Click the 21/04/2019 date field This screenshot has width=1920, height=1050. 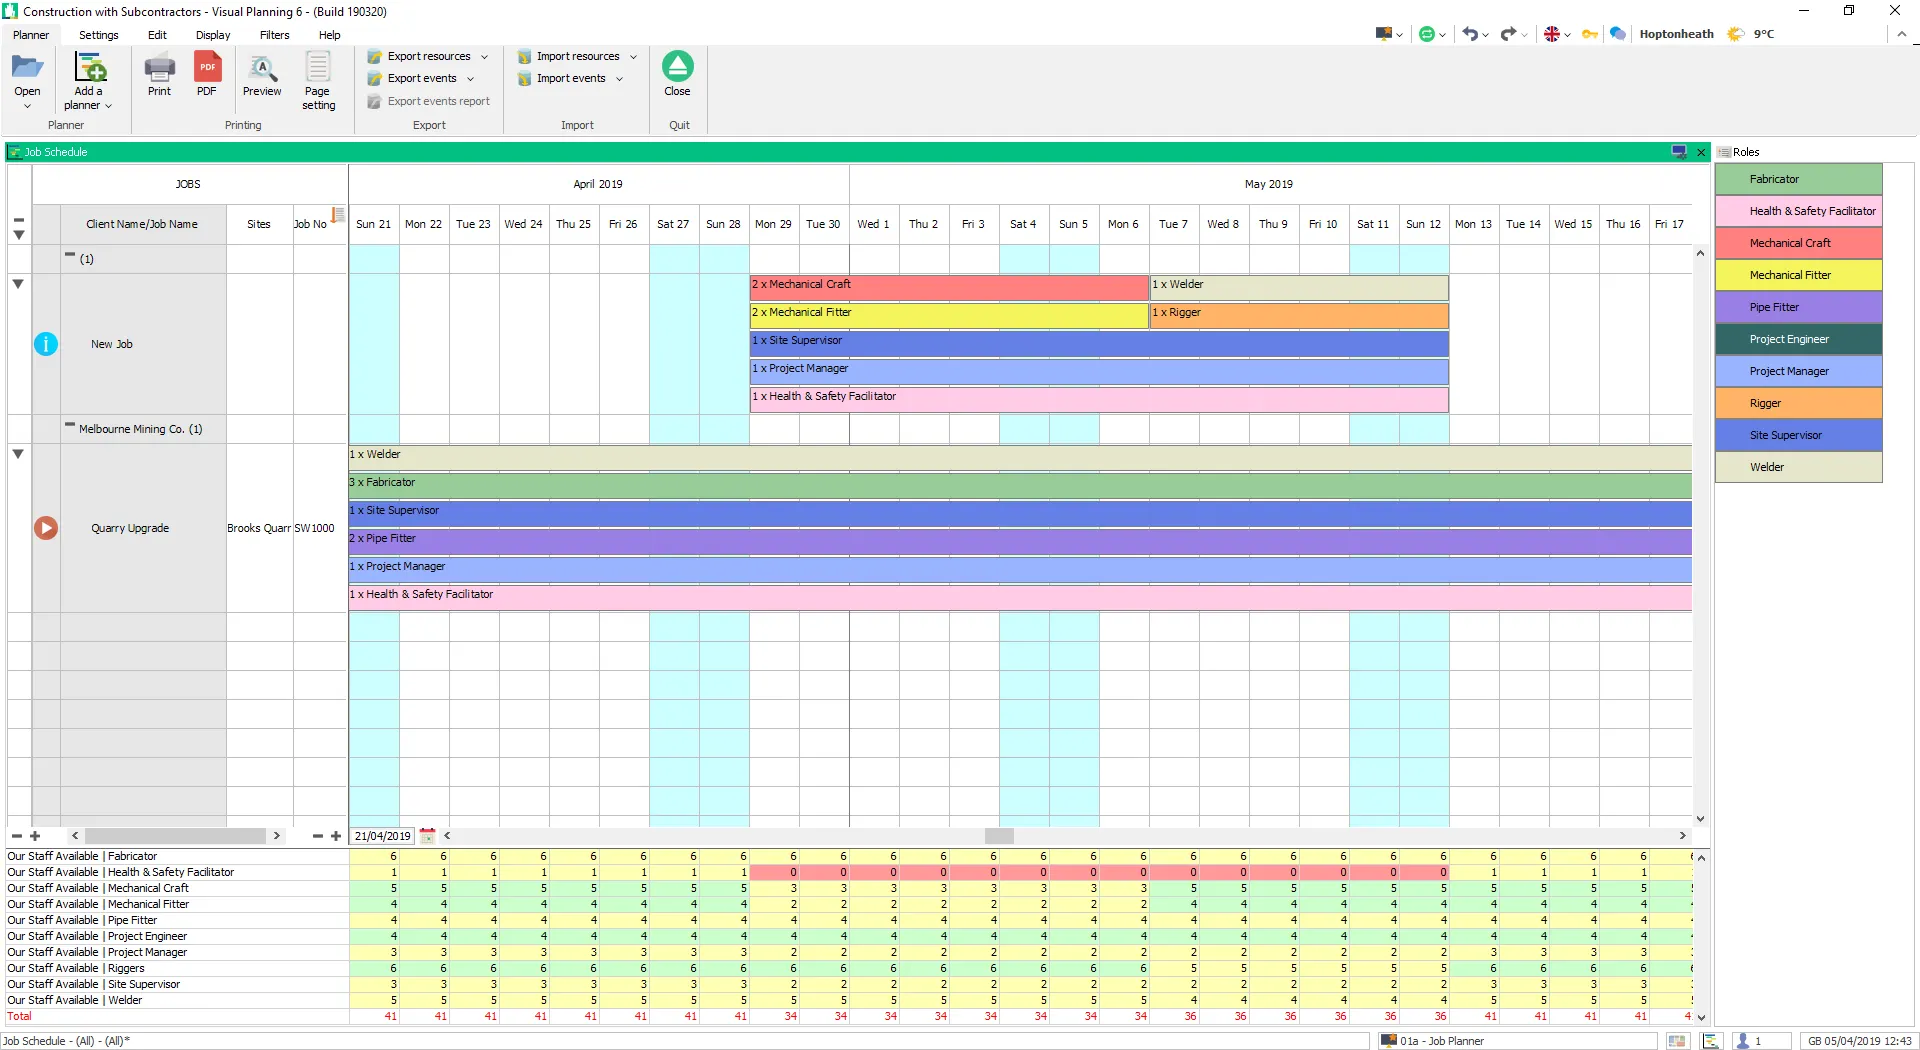coord(382,836)
